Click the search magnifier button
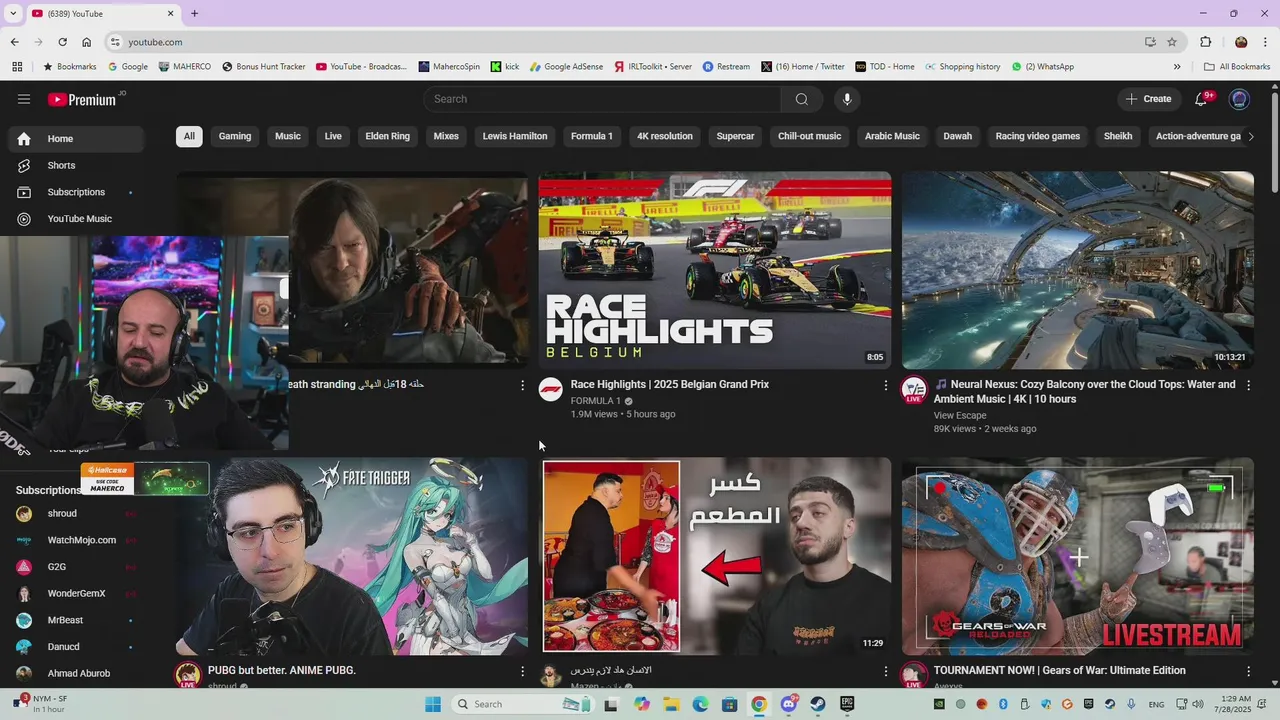The image size is (1280, 720). [802, 99]
